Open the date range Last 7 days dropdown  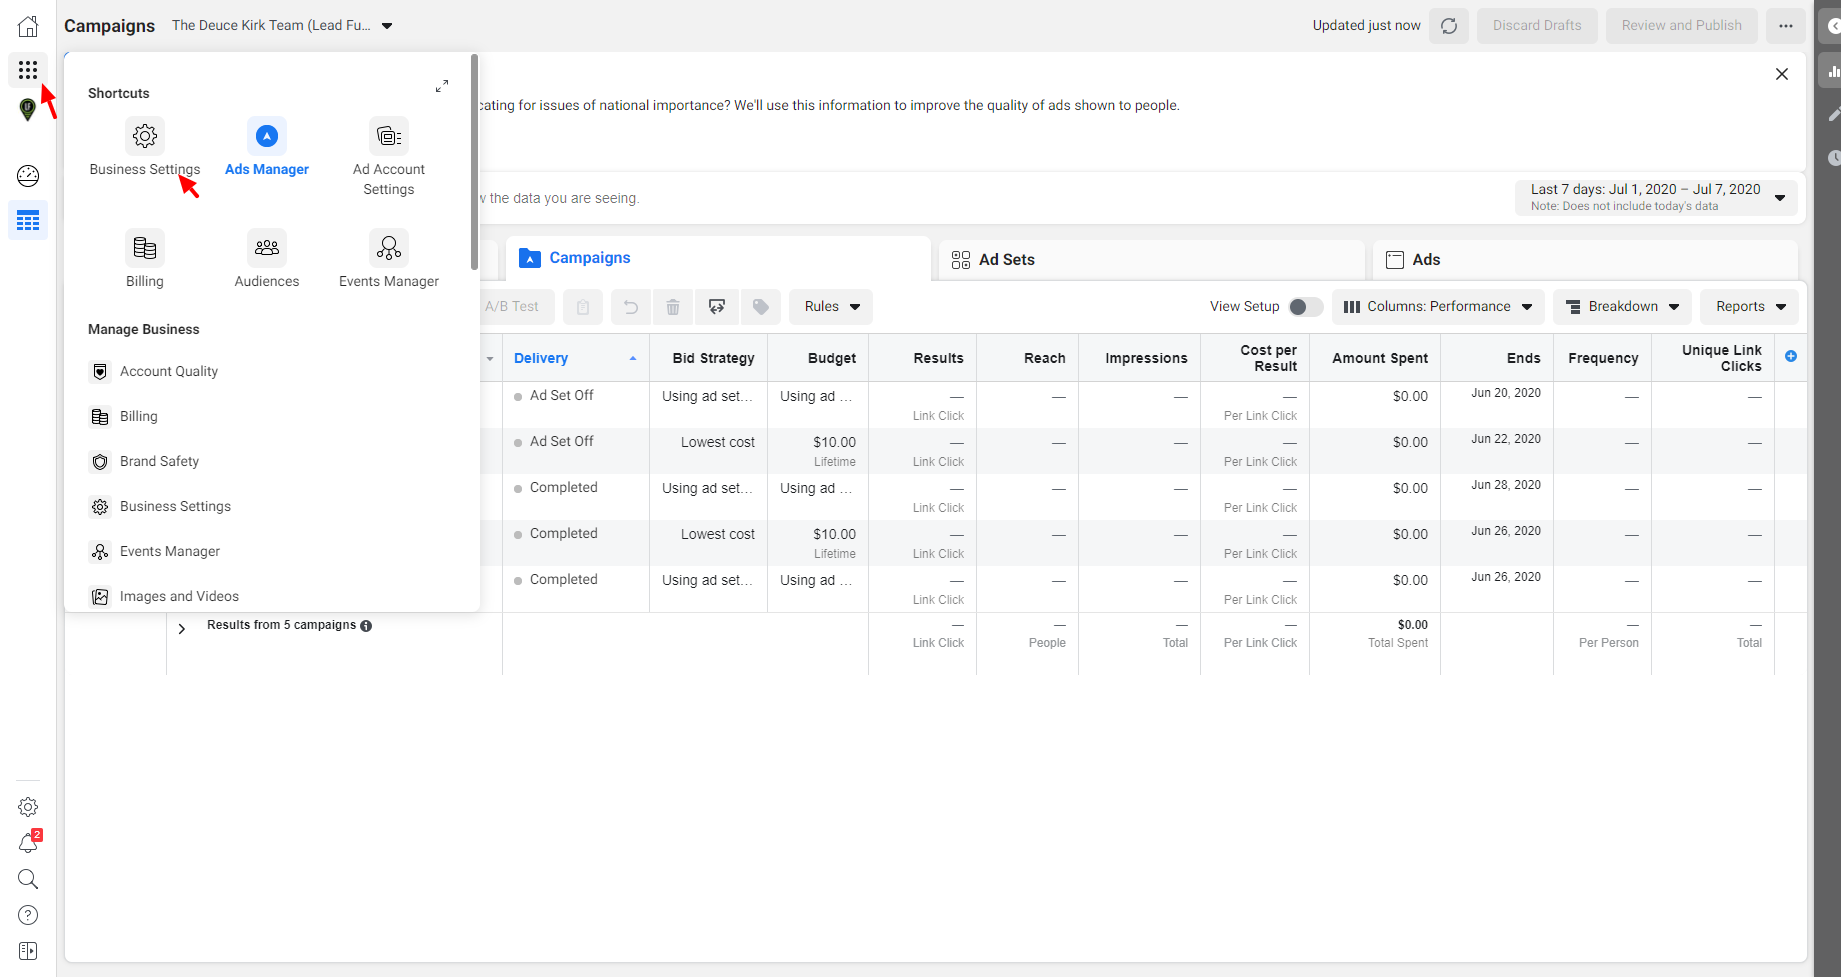(x=1657, y=197)
